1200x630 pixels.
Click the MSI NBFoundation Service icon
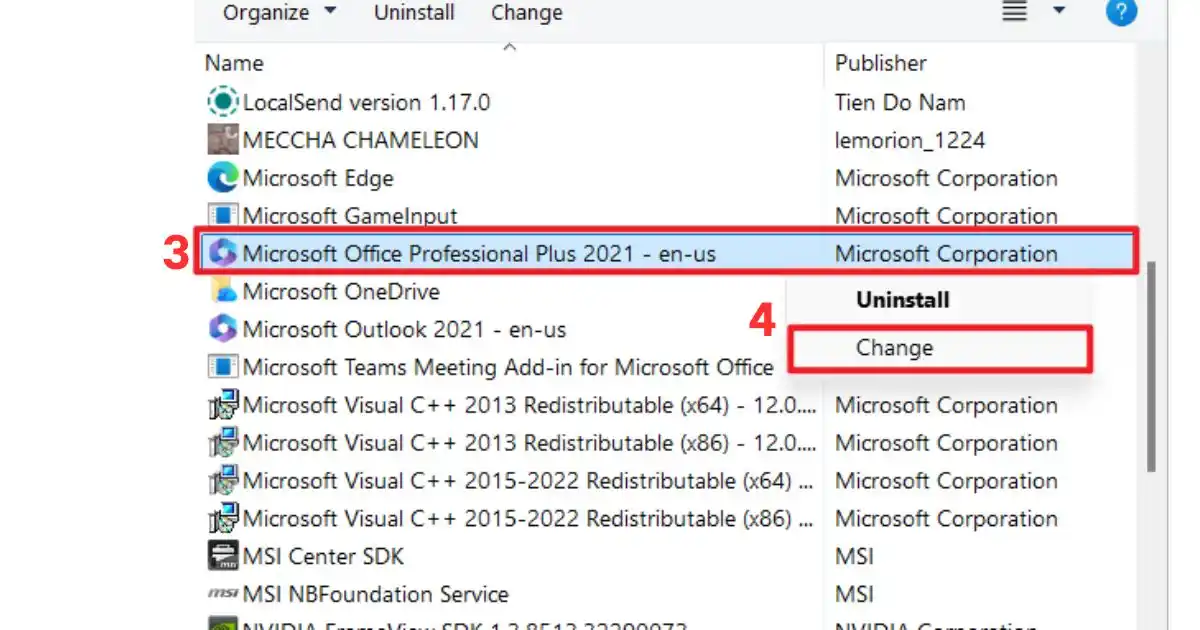tap(222, 594)
